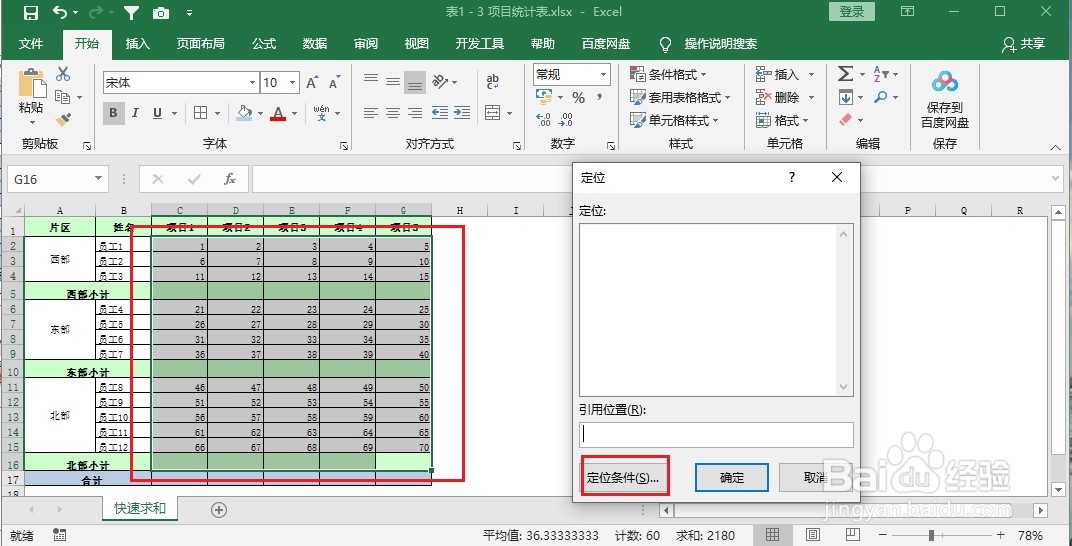Toggle wrap text icon
The image size is (1072, 546).
[x=492, y=82]
